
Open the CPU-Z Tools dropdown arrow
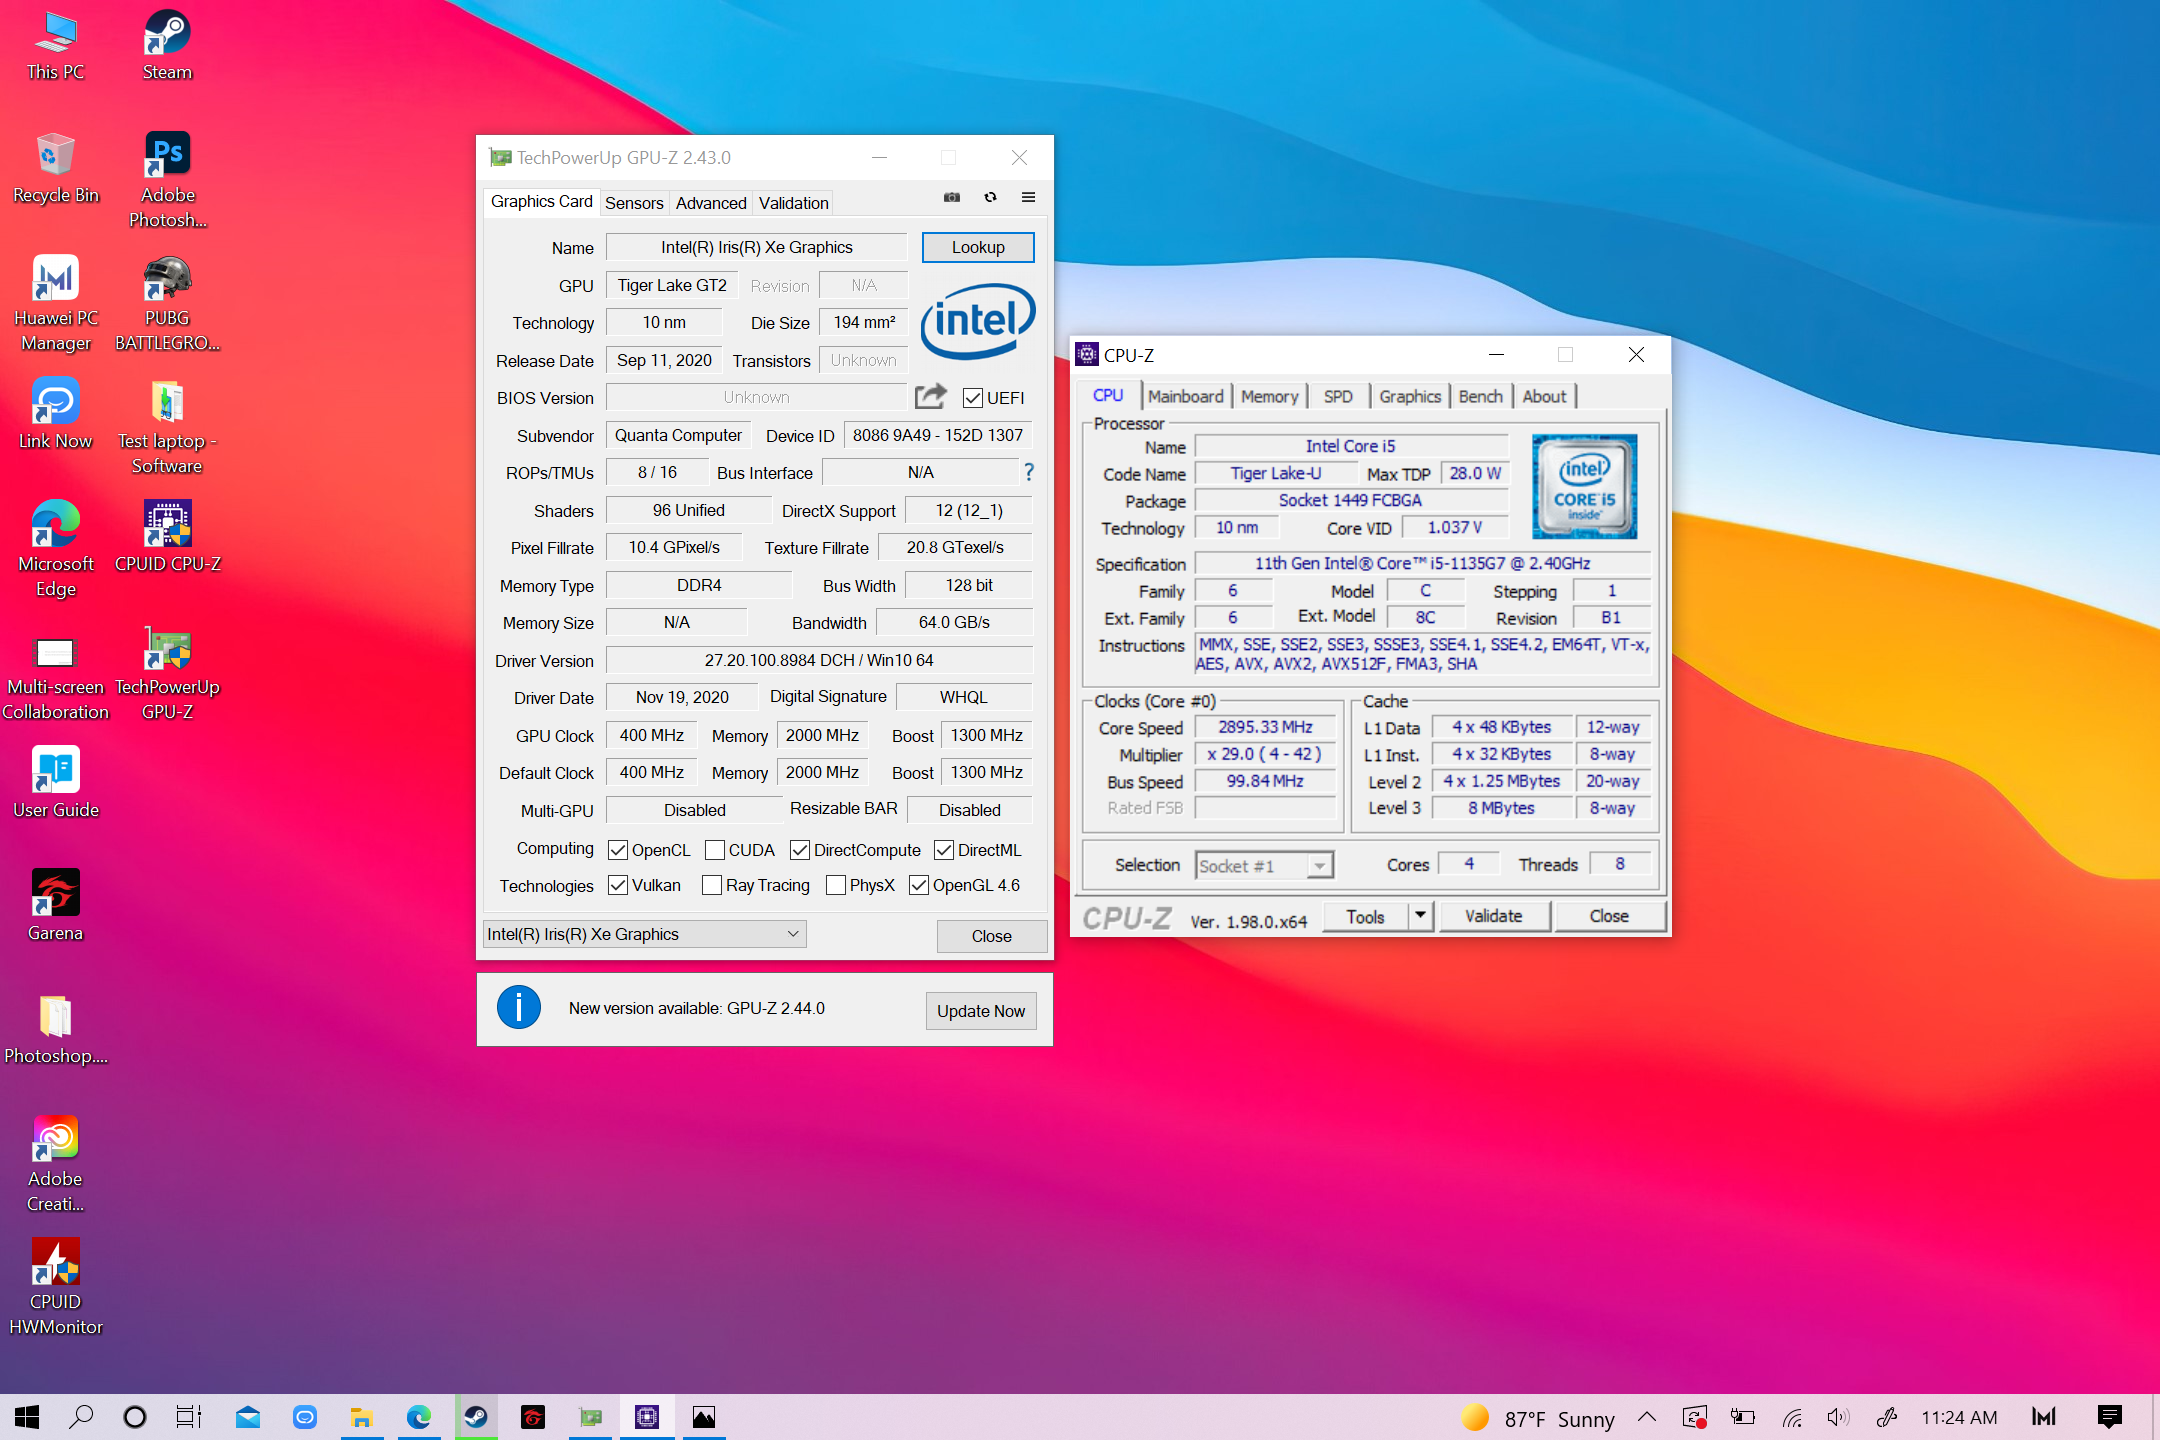1420,915
